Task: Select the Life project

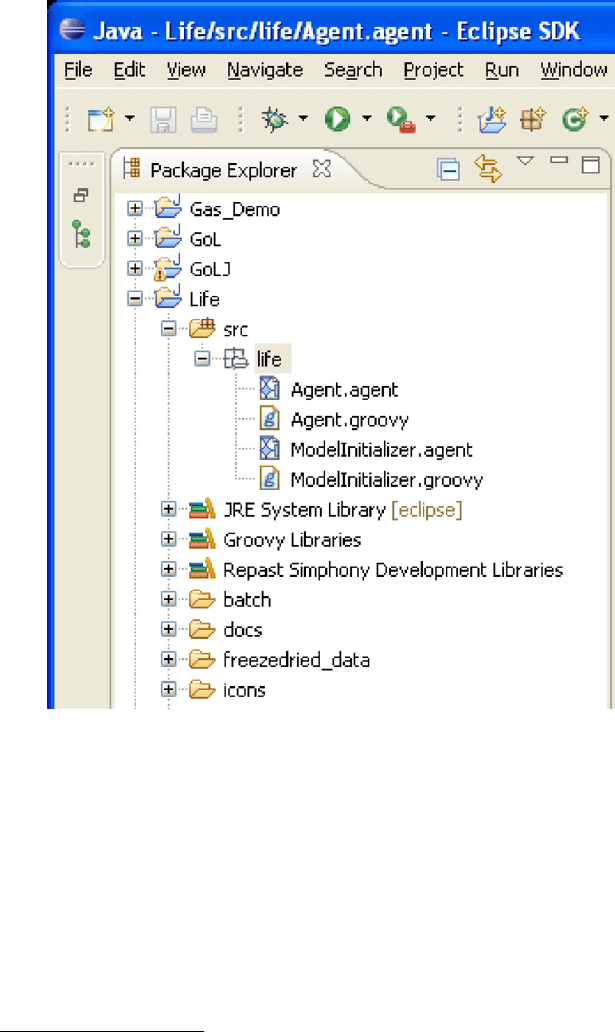Action: pyautogui.click(x=204, y=299)
